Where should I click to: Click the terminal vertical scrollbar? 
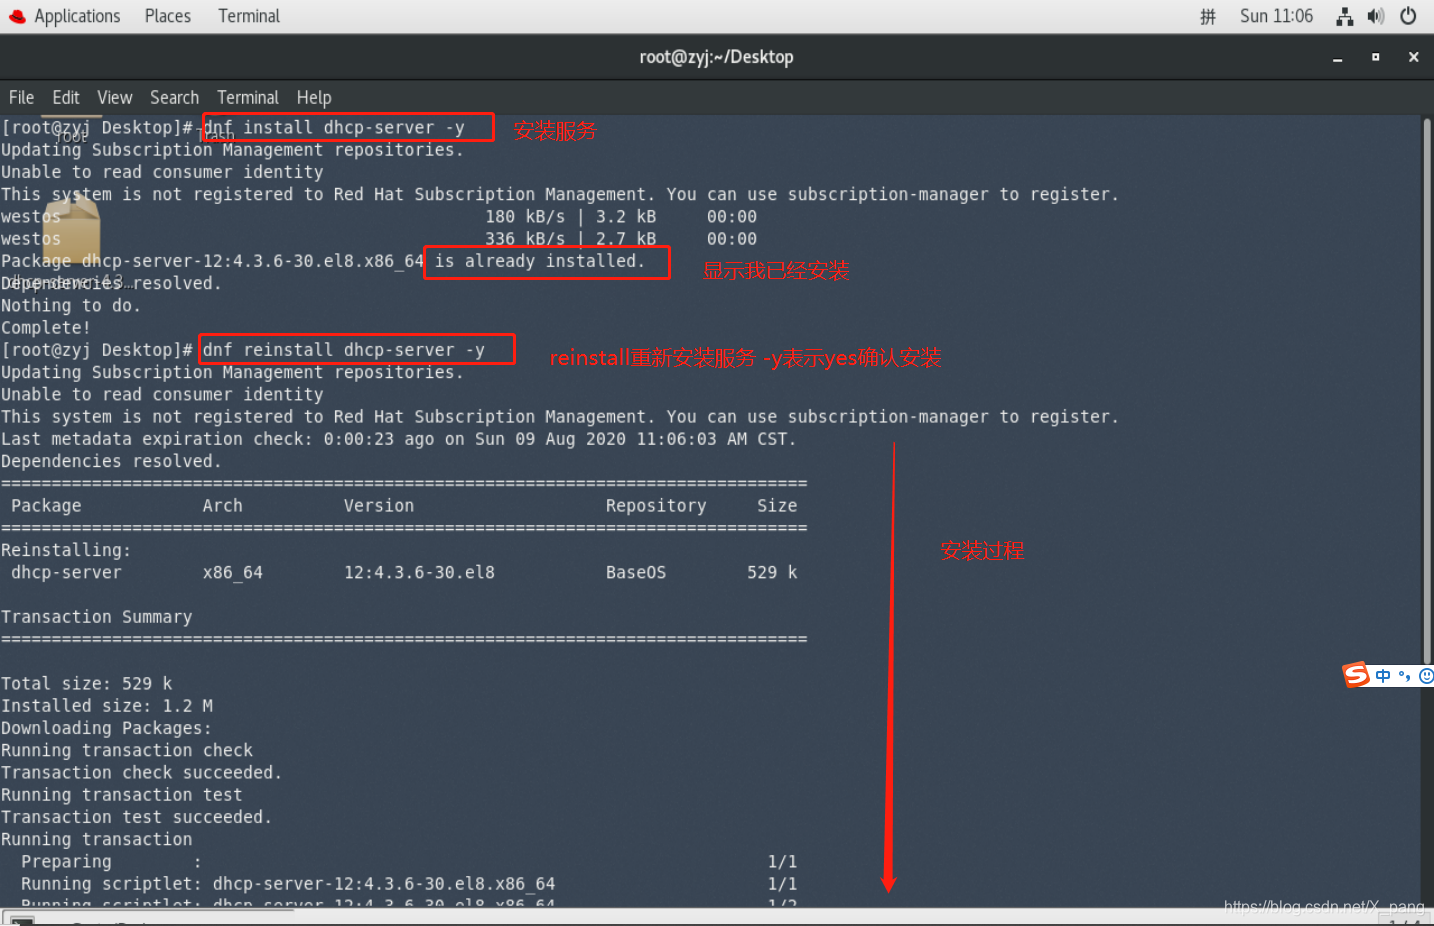[1427, 390]
